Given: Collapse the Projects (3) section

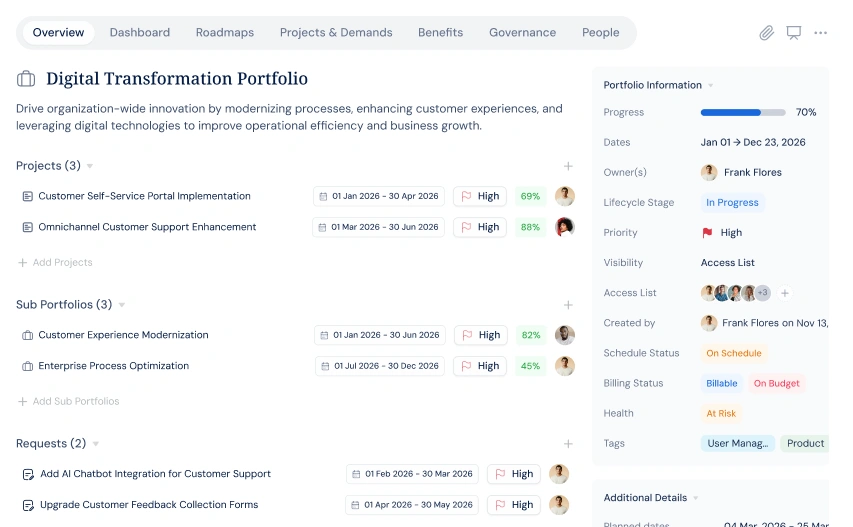Looking at the screenshot, I should (x=90, y=166).
